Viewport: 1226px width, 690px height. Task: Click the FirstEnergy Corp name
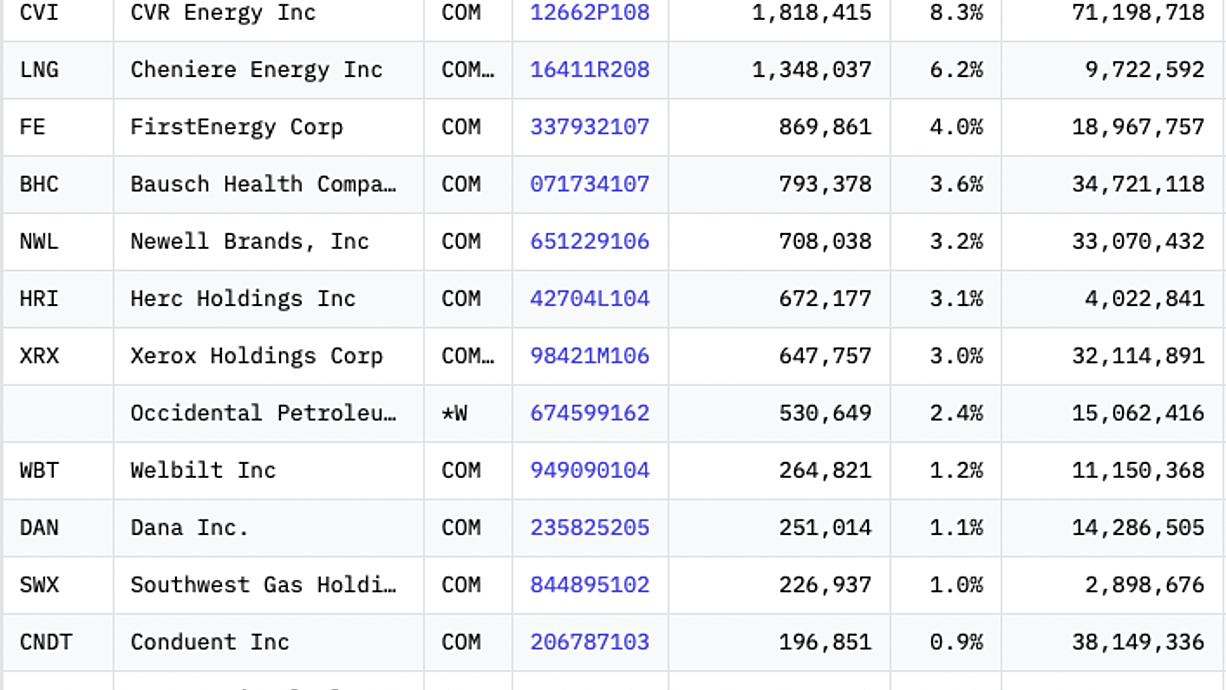(x=236, y=127)
